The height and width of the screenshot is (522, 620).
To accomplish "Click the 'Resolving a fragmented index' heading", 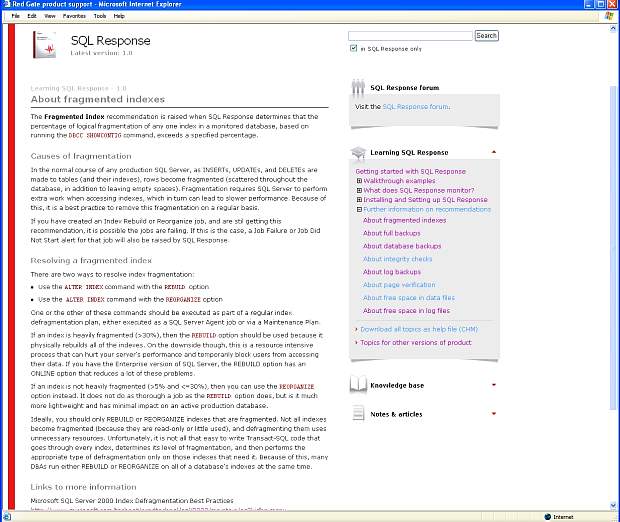I will click(91, 261).
